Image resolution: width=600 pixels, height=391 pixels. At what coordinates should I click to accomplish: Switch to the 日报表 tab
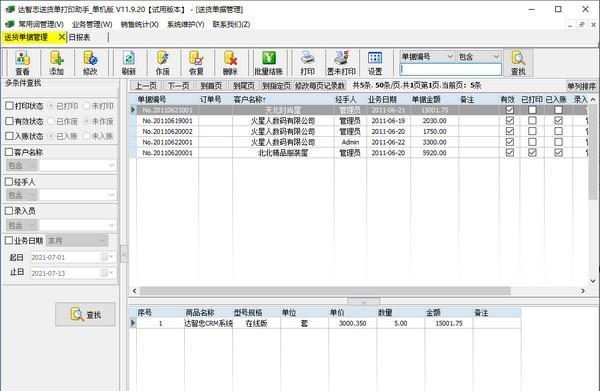(x=80, y=37)
